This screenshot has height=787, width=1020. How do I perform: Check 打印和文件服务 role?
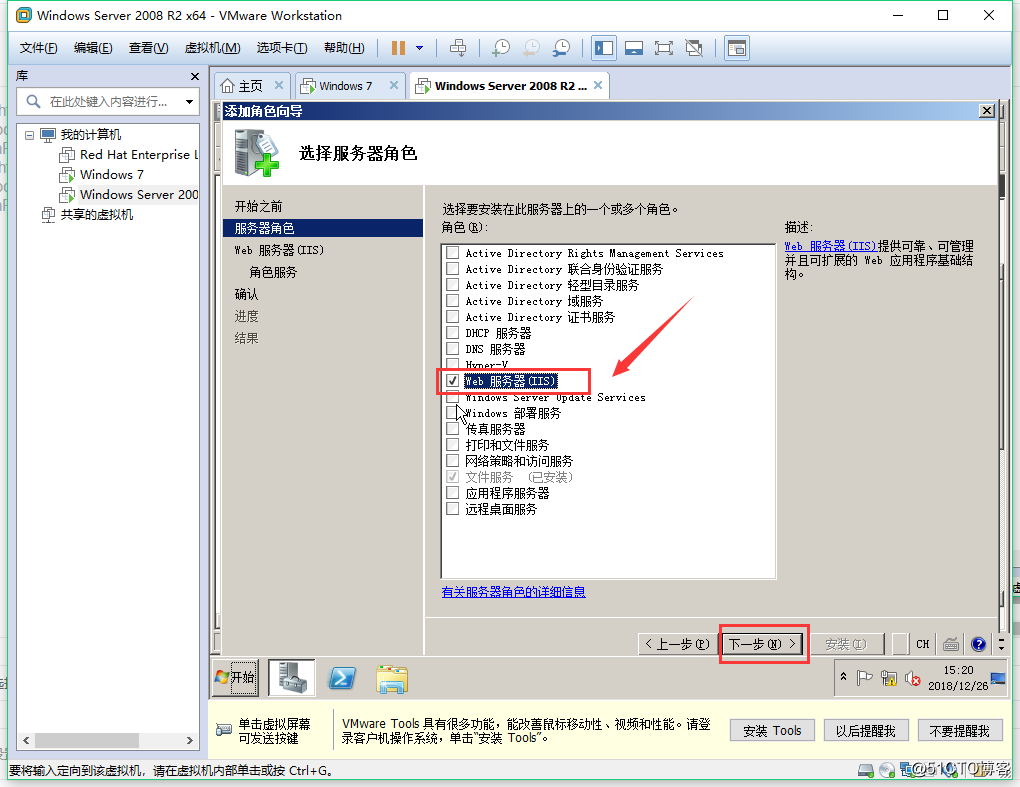click(x=453, y=445)
